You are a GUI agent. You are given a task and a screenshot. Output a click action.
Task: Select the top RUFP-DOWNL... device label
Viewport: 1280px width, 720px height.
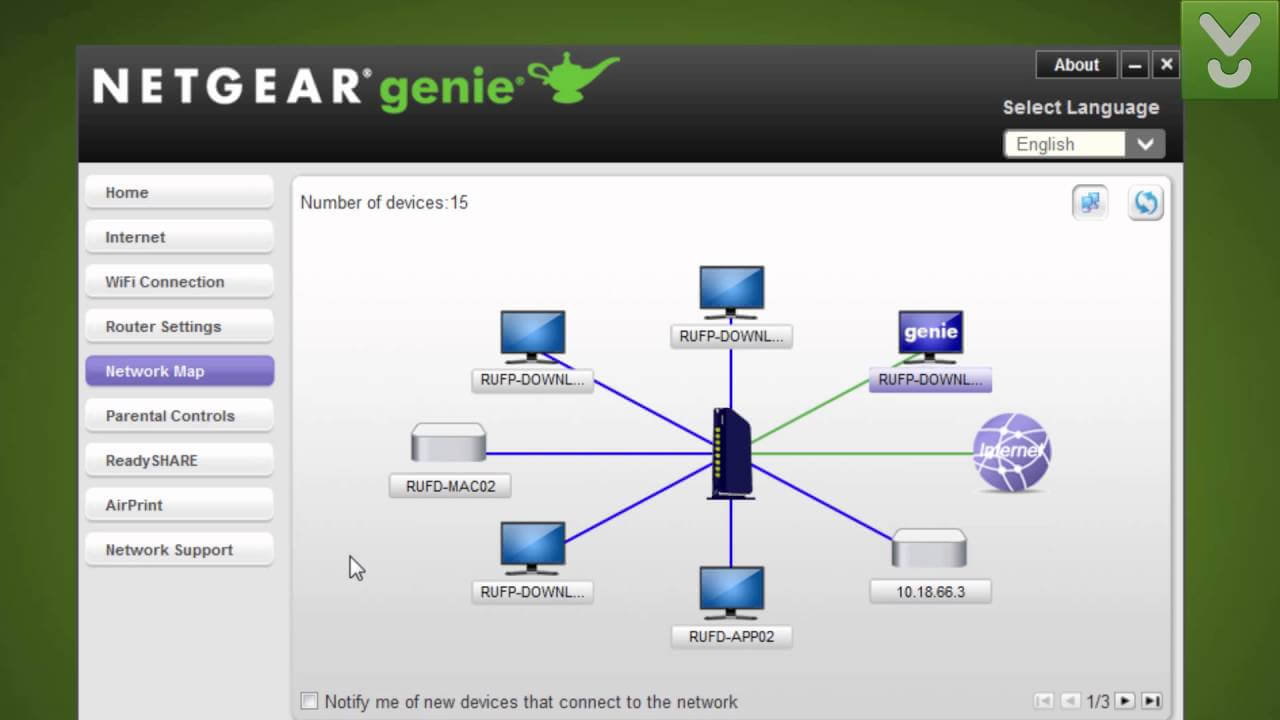[x=731, y=337]
